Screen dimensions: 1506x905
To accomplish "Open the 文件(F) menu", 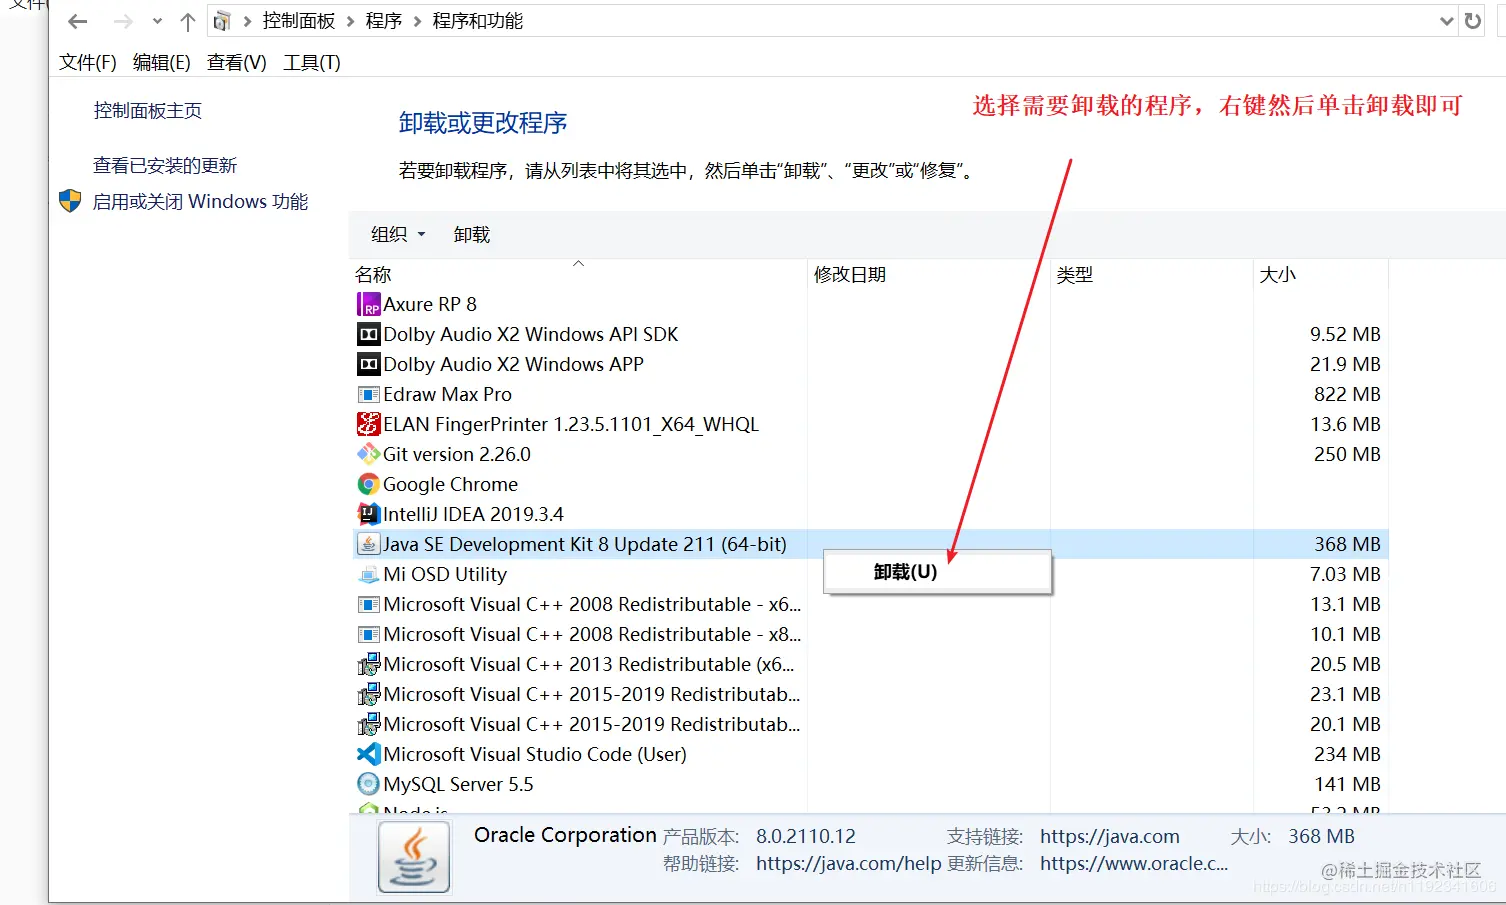I will [x=88, y=62].
